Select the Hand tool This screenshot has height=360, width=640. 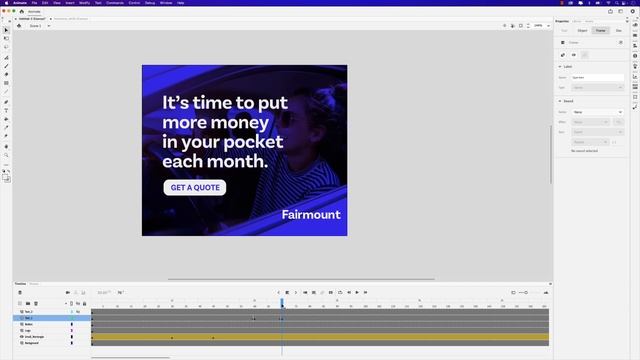(6, 146)
